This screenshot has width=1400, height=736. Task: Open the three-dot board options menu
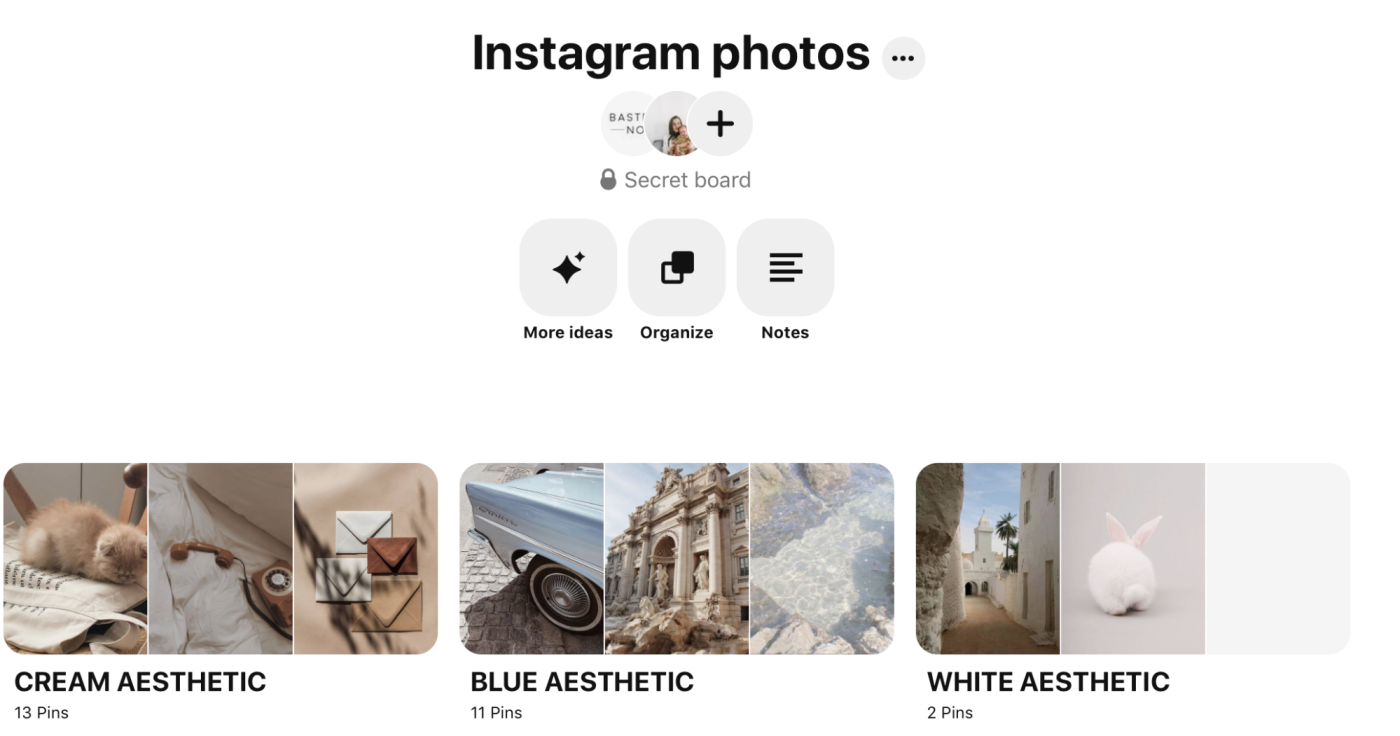tap(903, 58)
